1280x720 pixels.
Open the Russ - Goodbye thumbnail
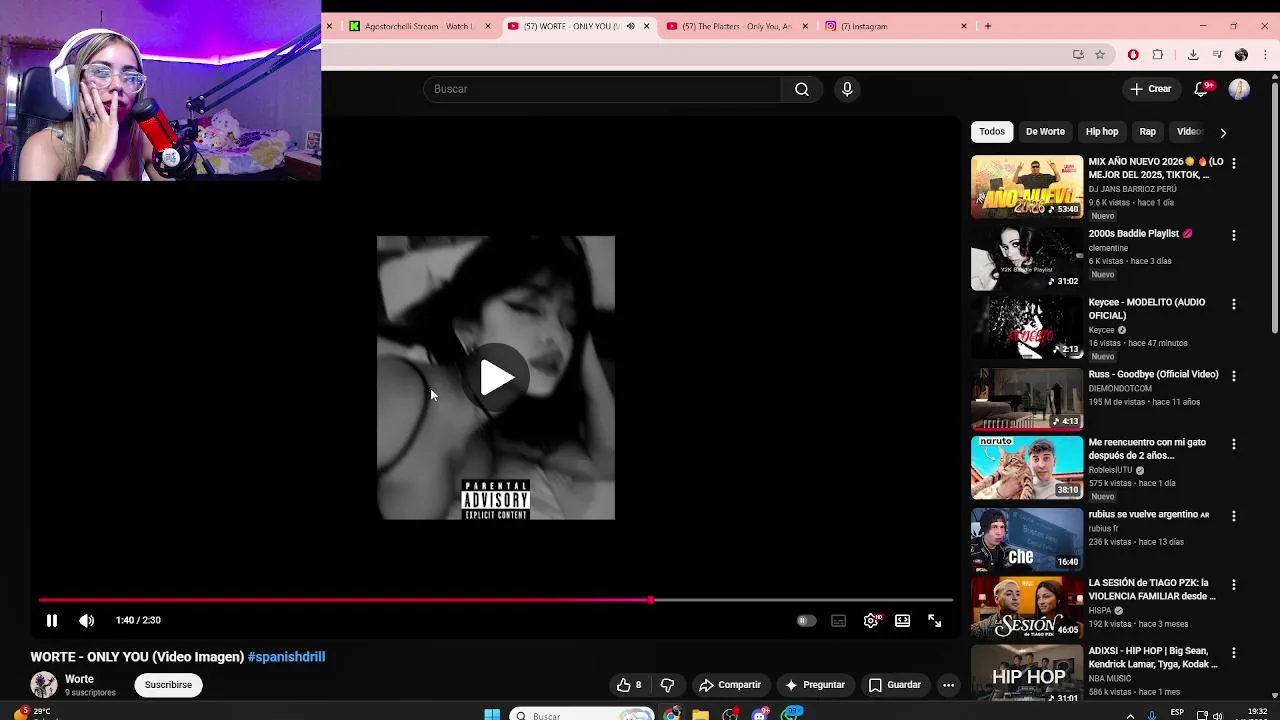click(1027, 399)
